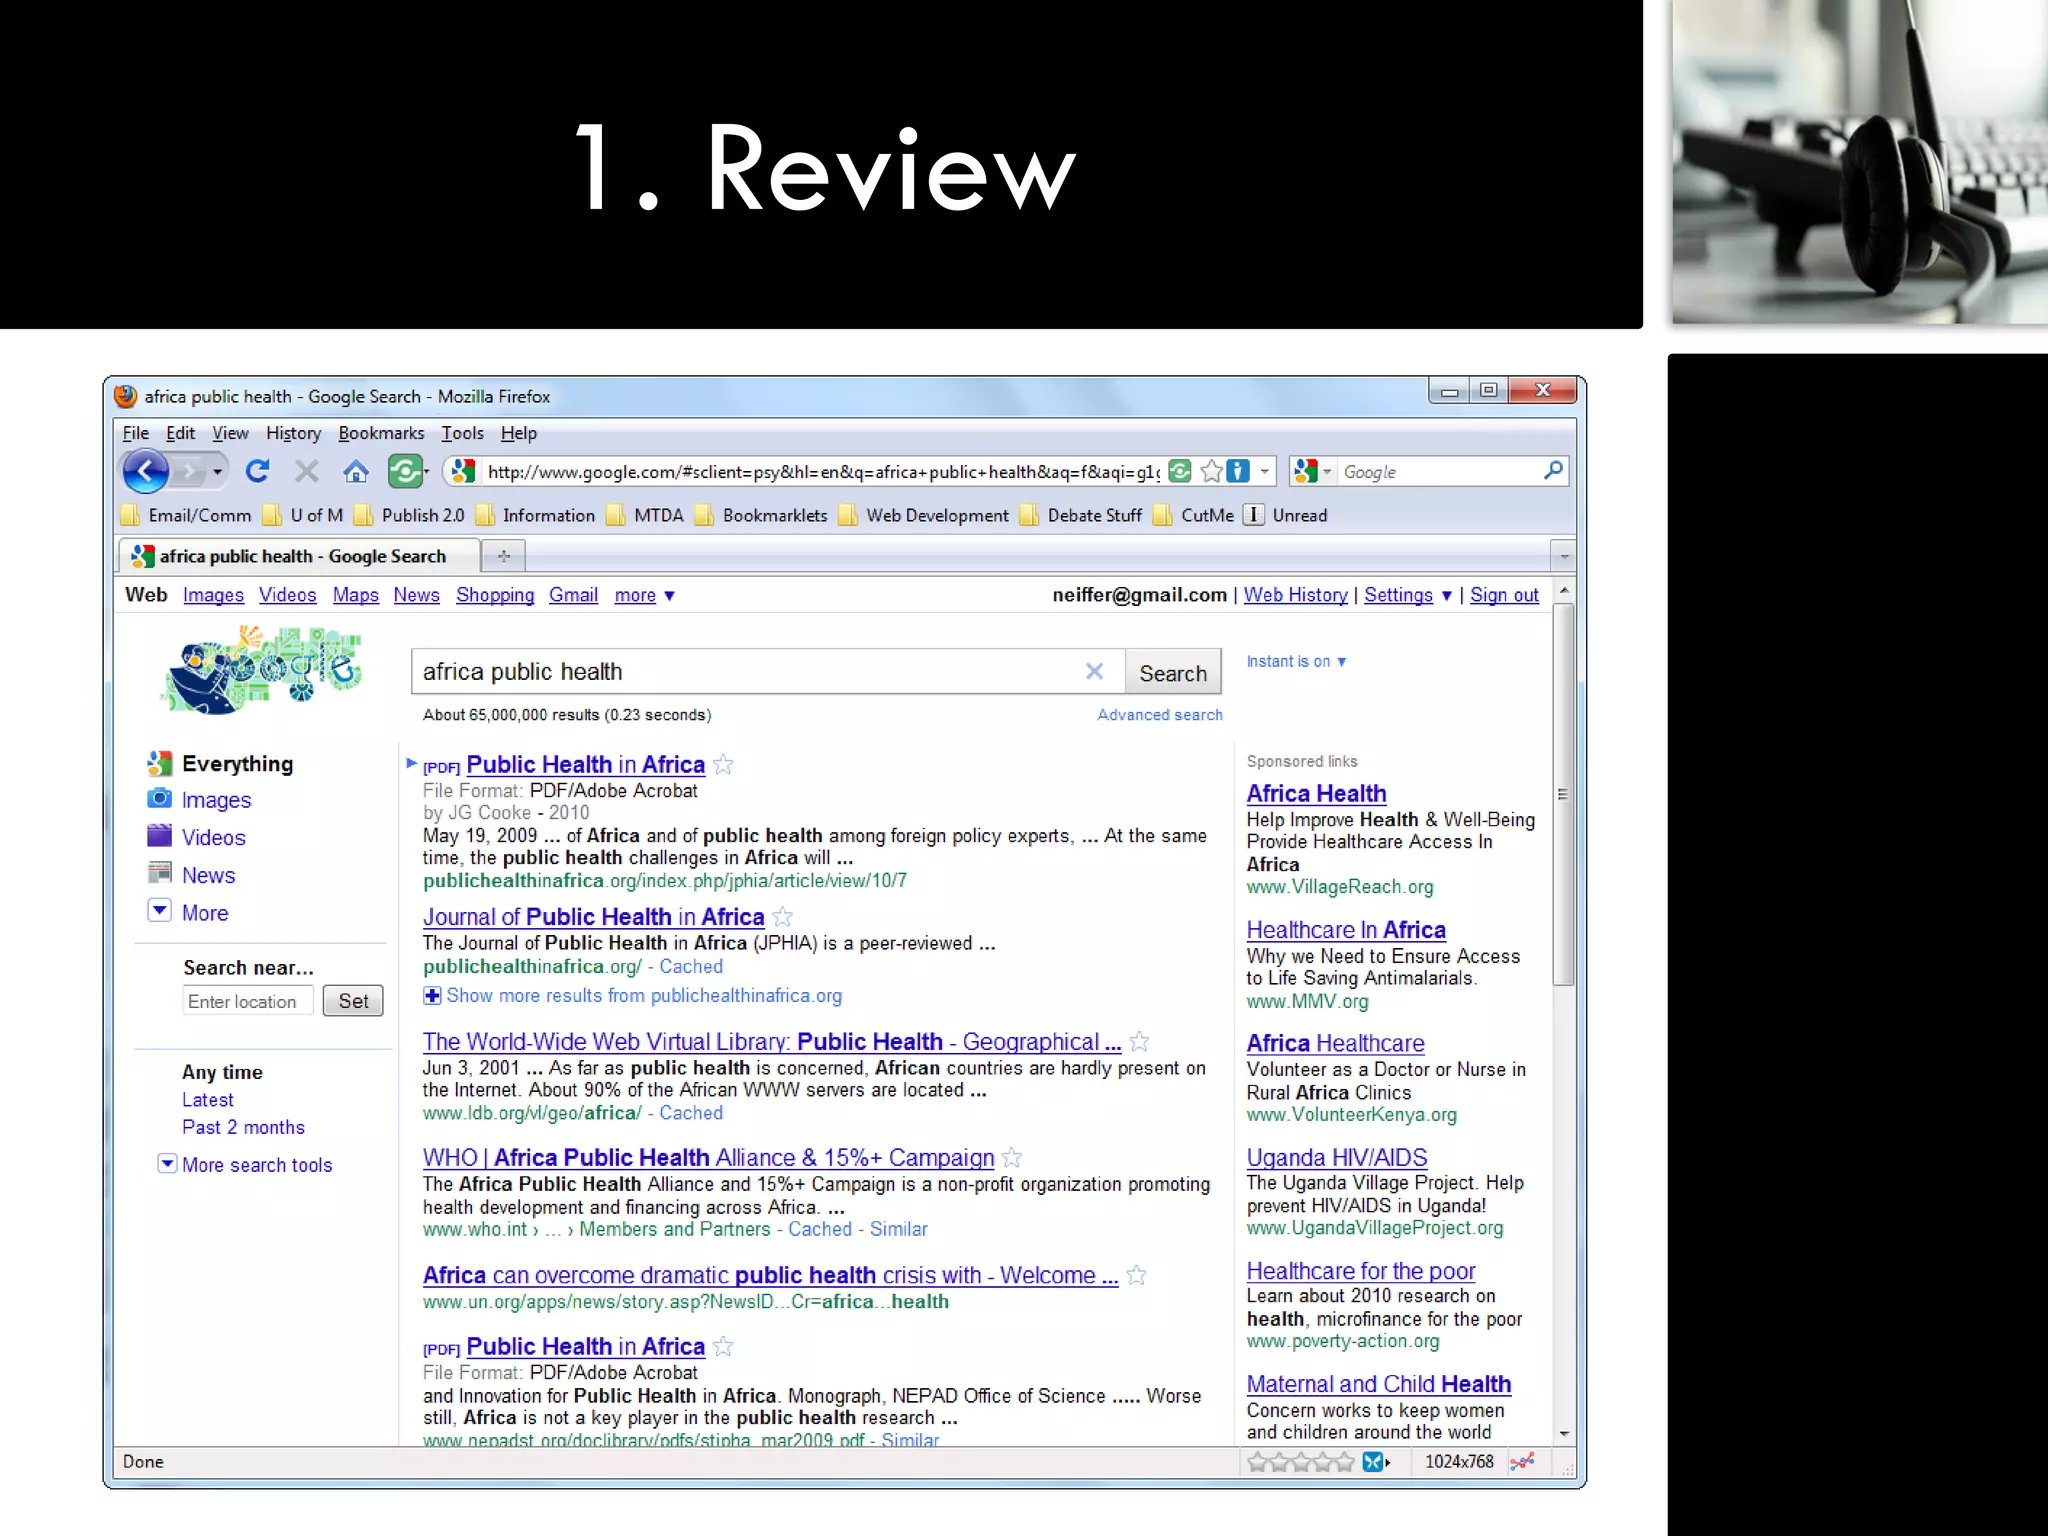Open the Email/Comm bookmark folder
This screenshot has height=1536, width=2048.
click(187, 515)
